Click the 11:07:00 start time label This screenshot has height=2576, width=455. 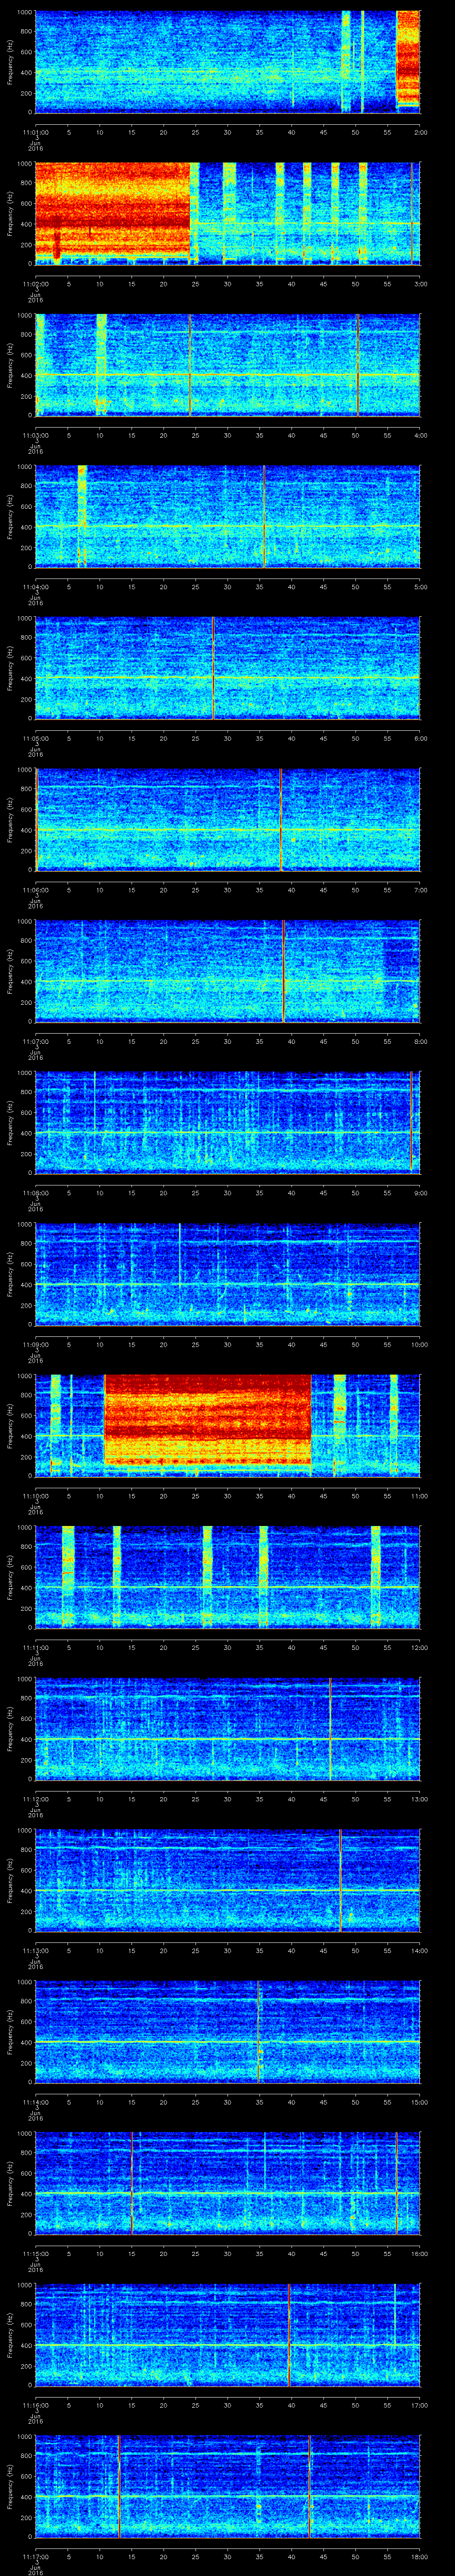click(35, 1041)
